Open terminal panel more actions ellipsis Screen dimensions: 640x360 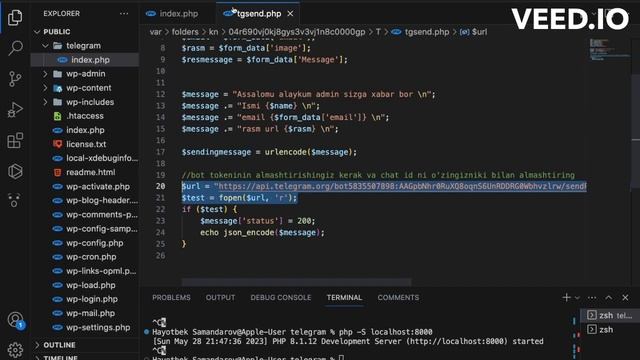[592, 298]
